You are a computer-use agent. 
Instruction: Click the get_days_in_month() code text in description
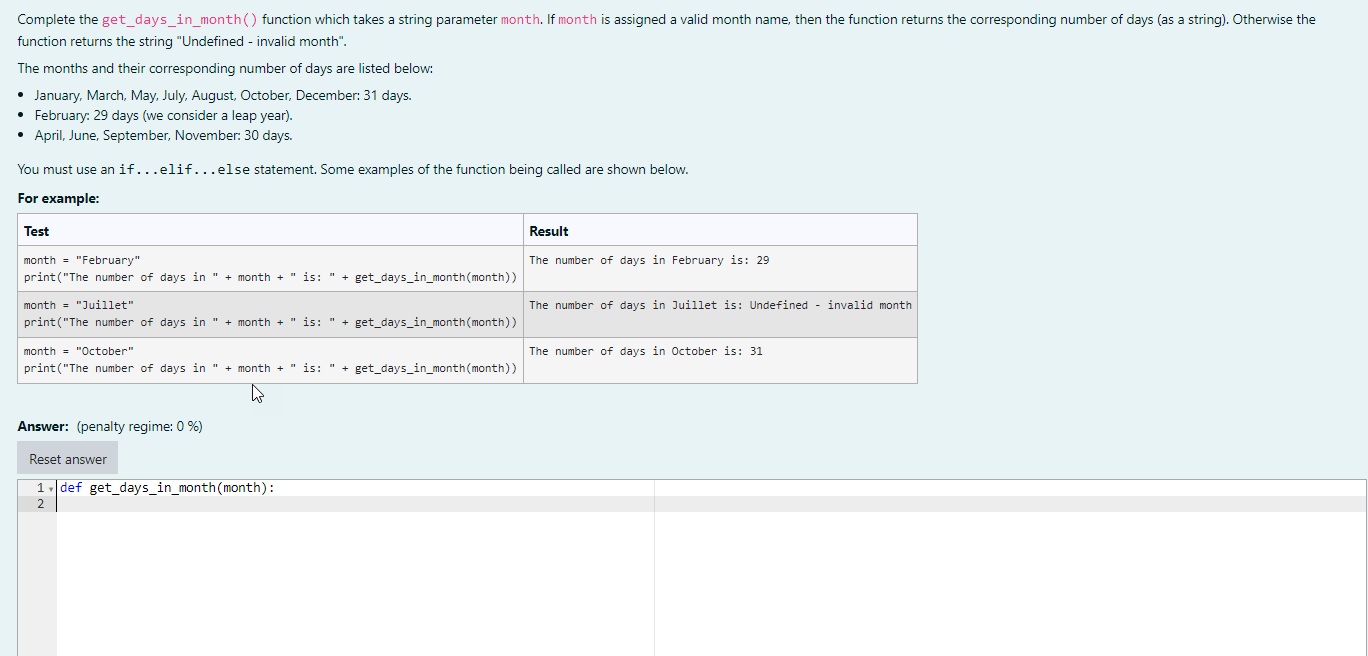tap(180, 20)
